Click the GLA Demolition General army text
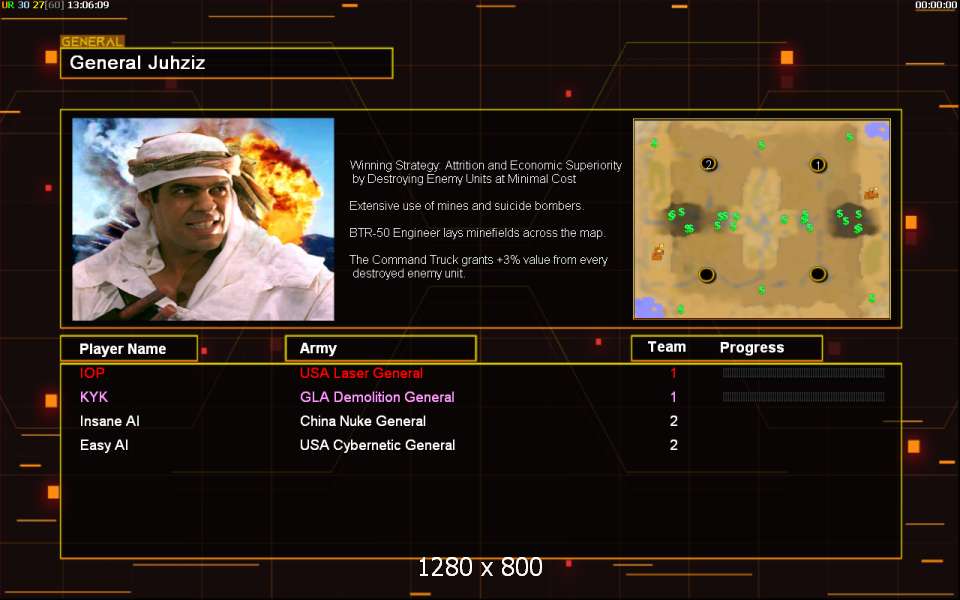The image size is (960, 600). (377, 397)
